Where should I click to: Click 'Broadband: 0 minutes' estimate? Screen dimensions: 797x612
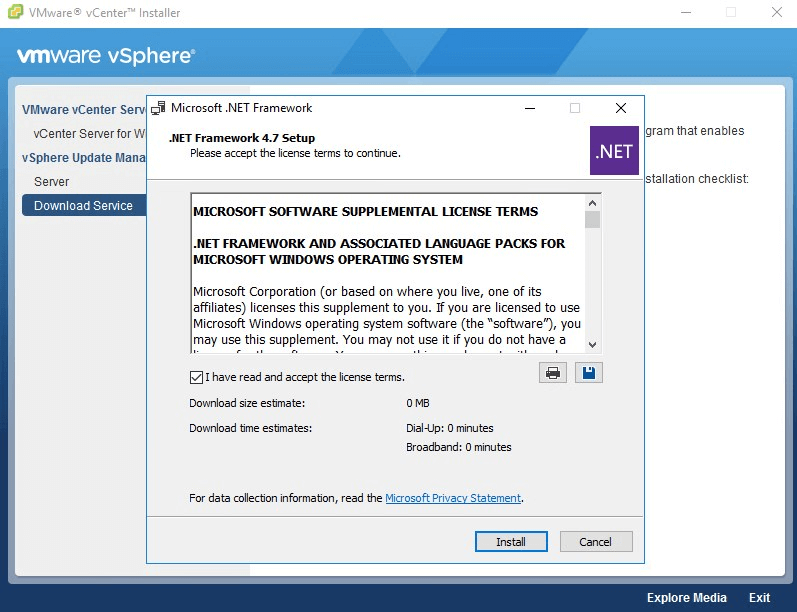coord(458,447)
